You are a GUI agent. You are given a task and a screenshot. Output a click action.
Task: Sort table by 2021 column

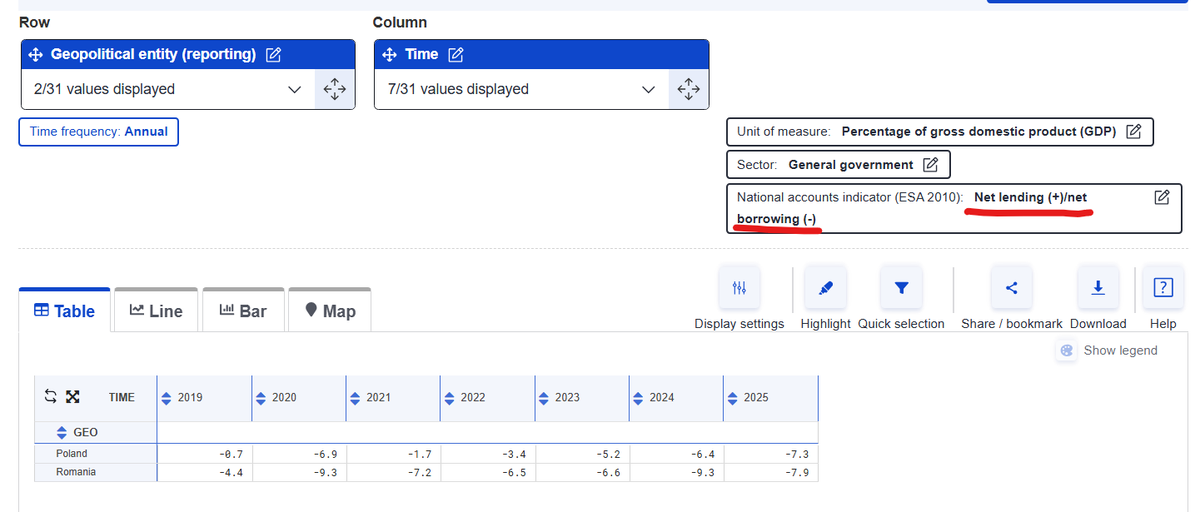tap(355, 398)
